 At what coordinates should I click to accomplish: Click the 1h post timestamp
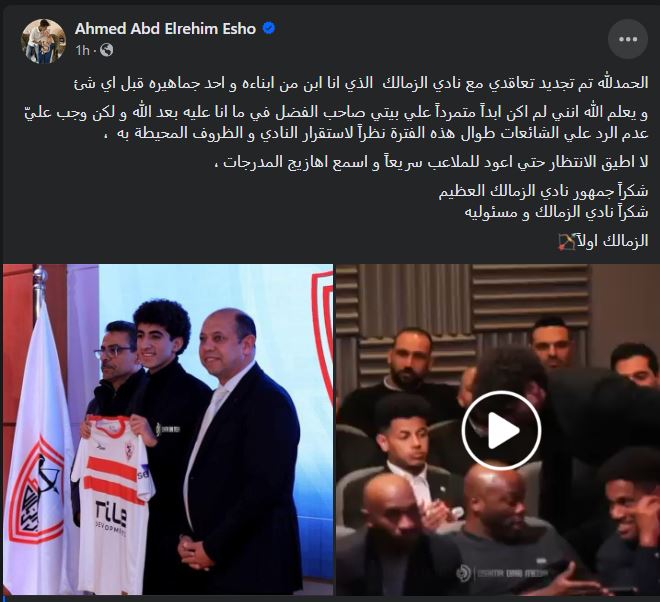82,51
